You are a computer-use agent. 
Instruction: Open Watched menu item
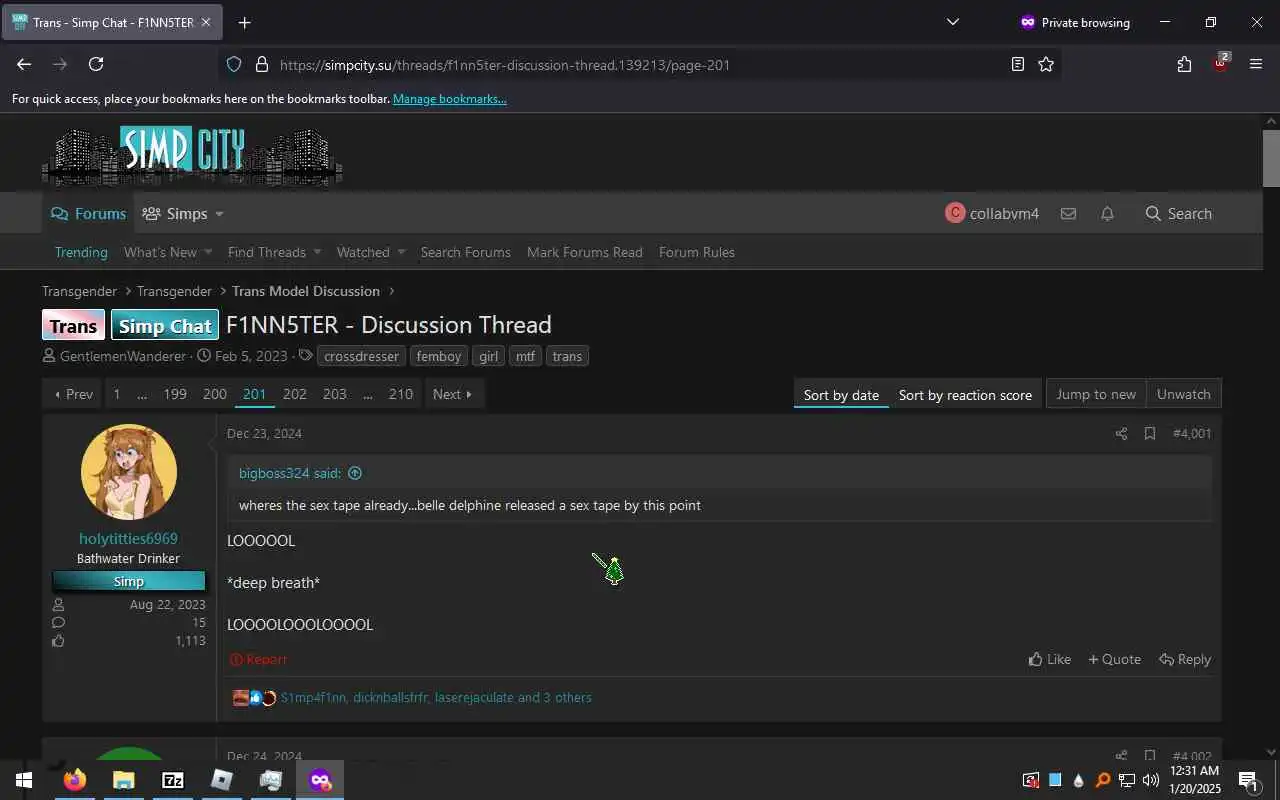click(x=363, y=252)
